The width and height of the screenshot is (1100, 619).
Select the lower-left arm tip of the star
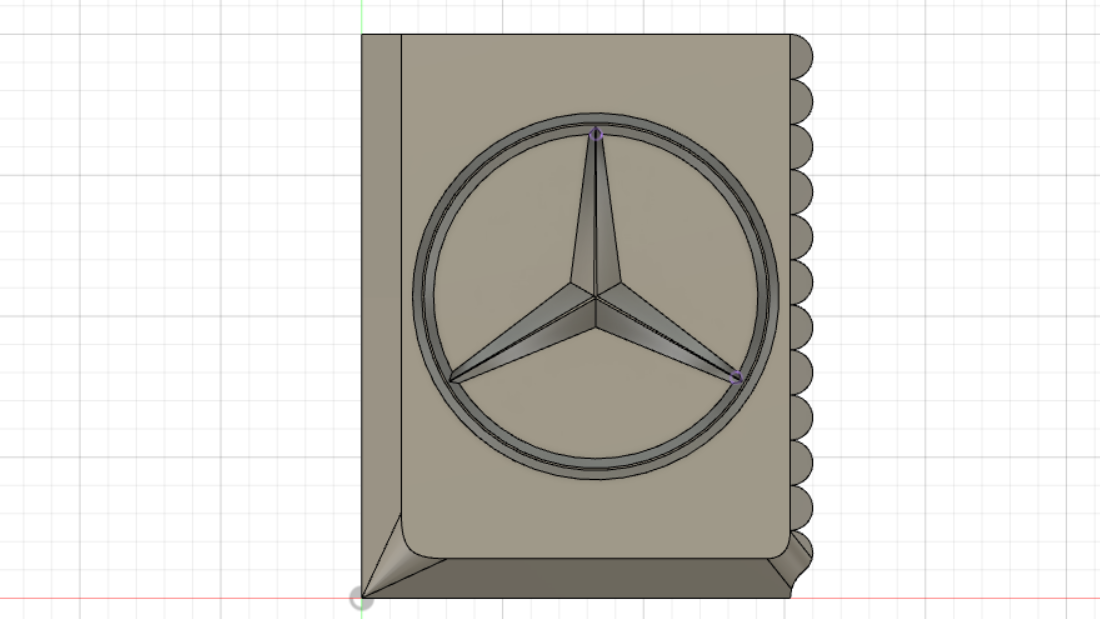coord(455,379)
